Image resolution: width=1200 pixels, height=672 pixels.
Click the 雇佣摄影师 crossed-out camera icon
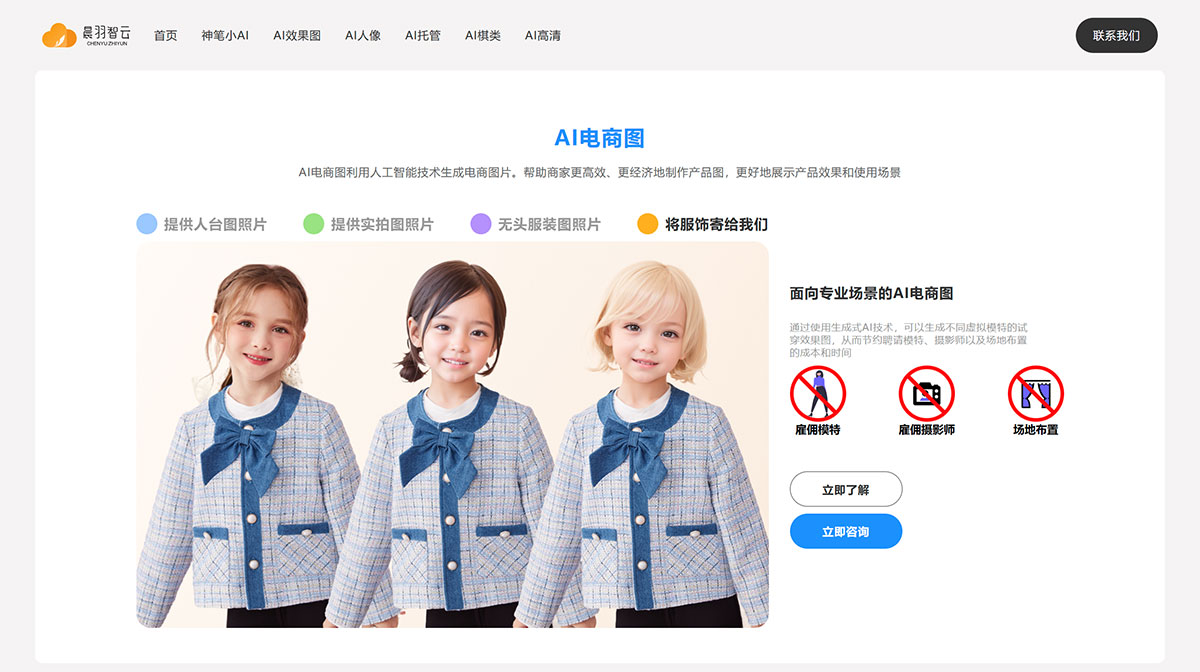point(926,395)
